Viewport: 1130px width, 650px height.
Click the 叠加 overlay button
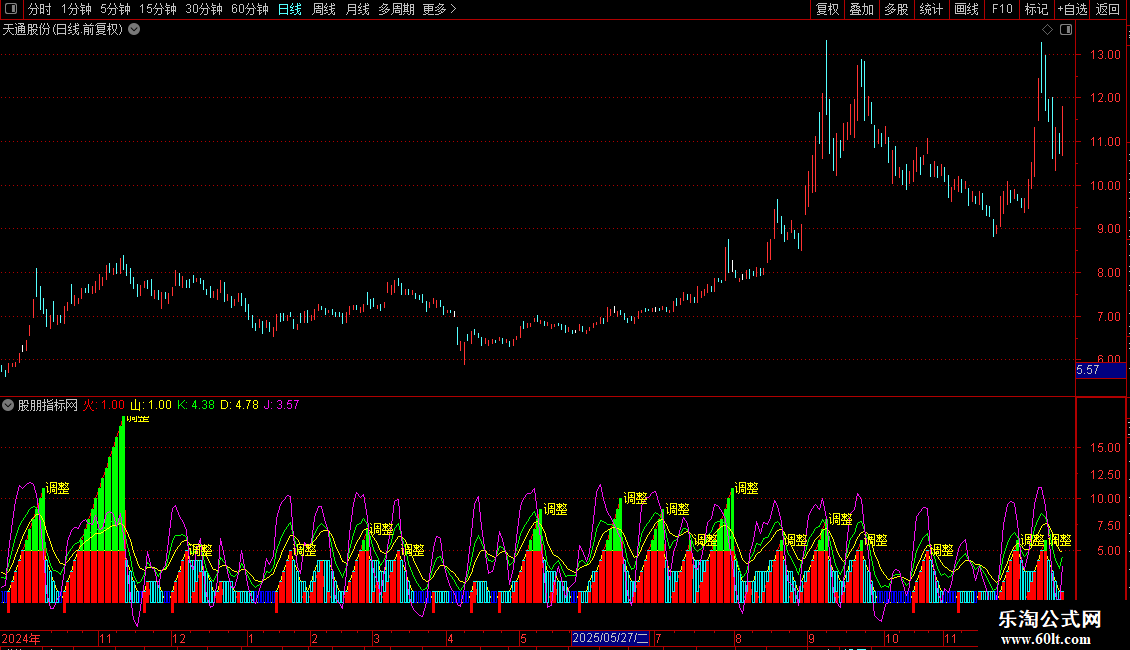[862, 9]
